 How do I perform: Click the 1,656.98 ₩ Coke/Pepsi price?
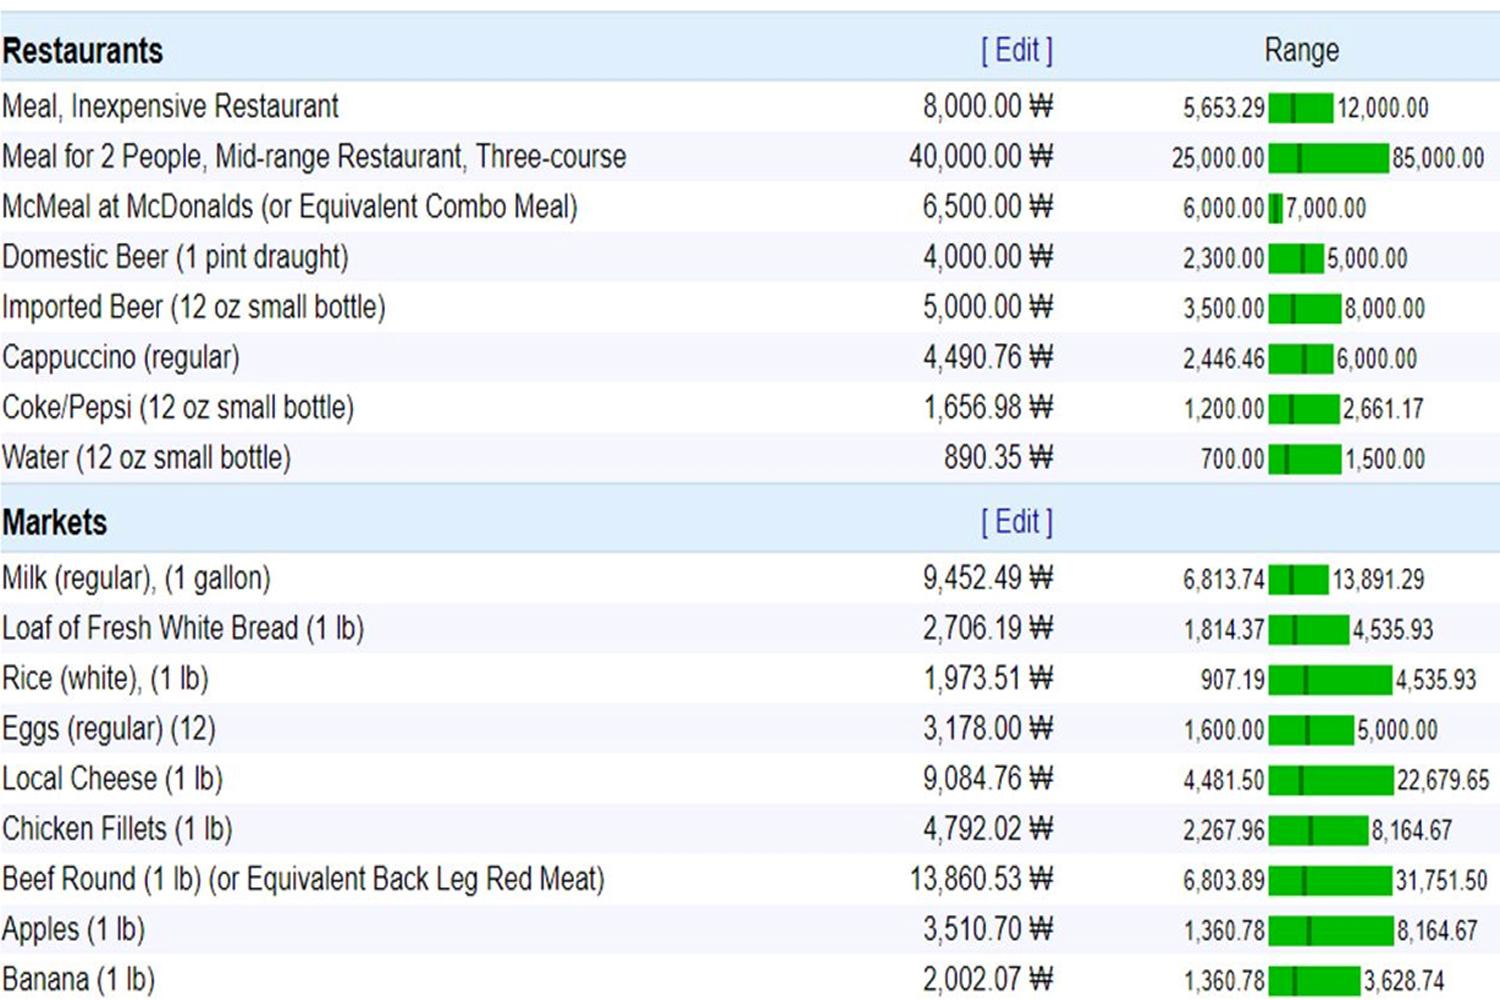pos(988,407)
